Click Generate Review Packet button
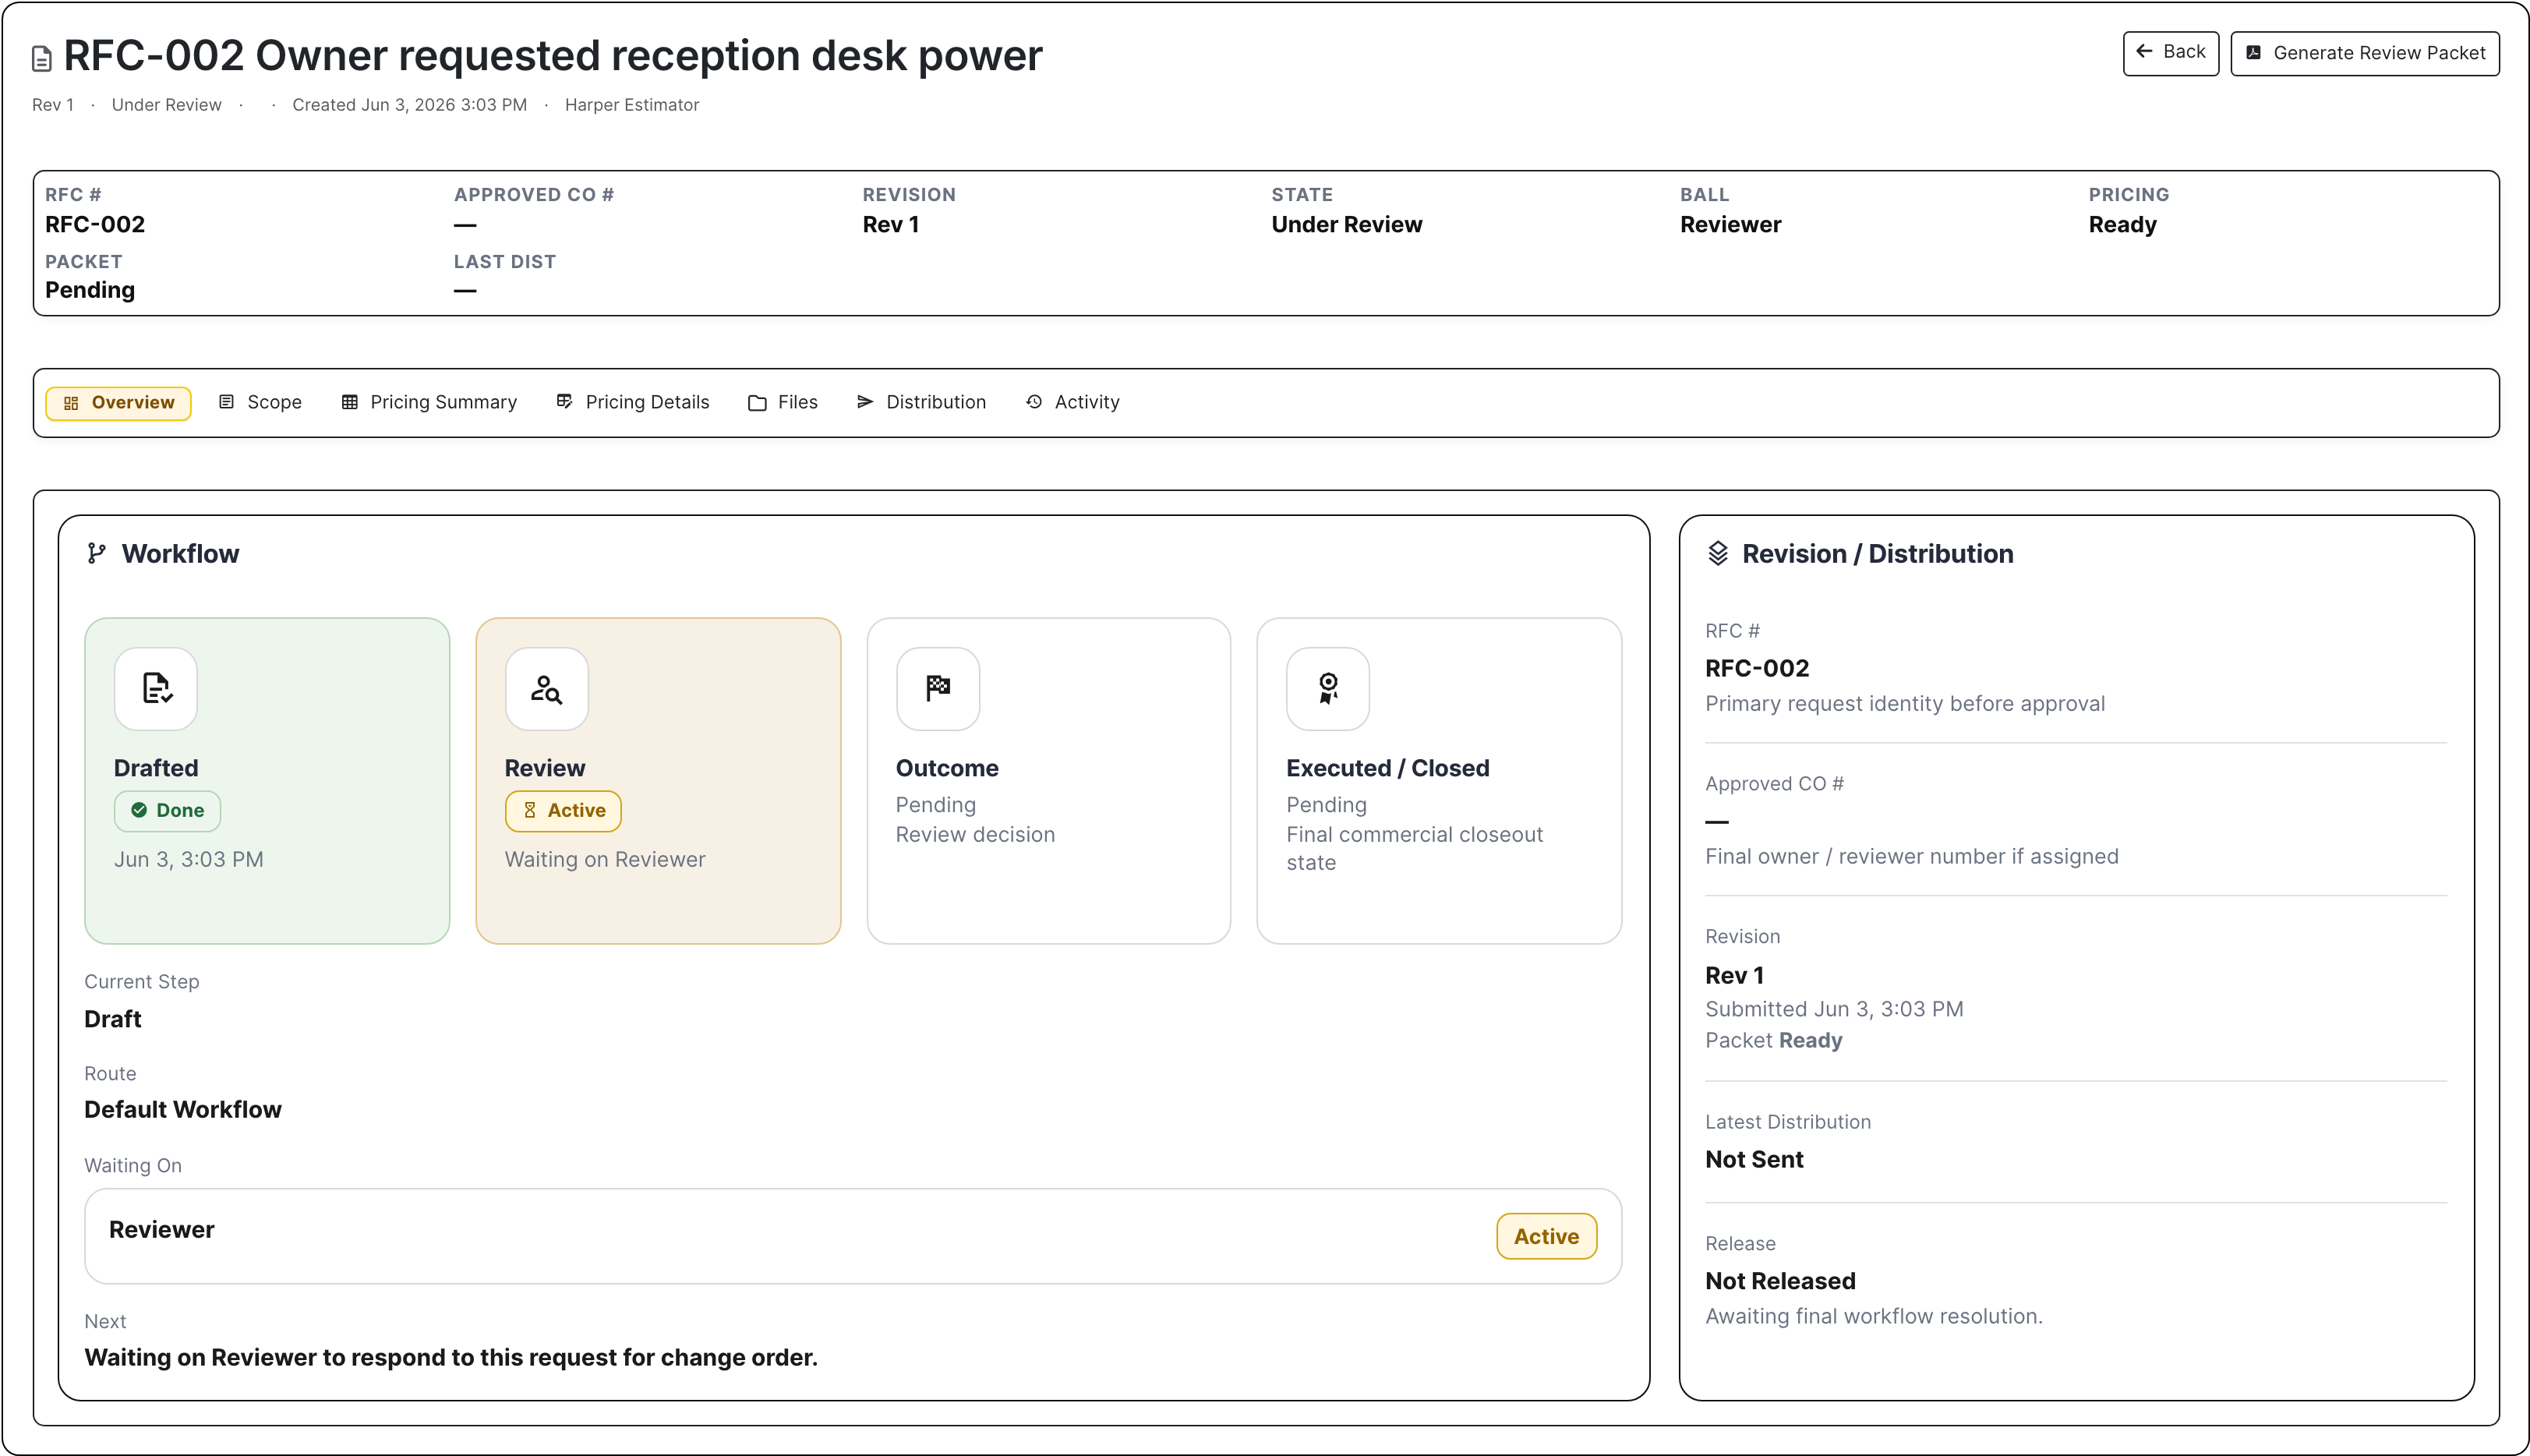2530x1456 pixels. click(x=2364, y=53)
